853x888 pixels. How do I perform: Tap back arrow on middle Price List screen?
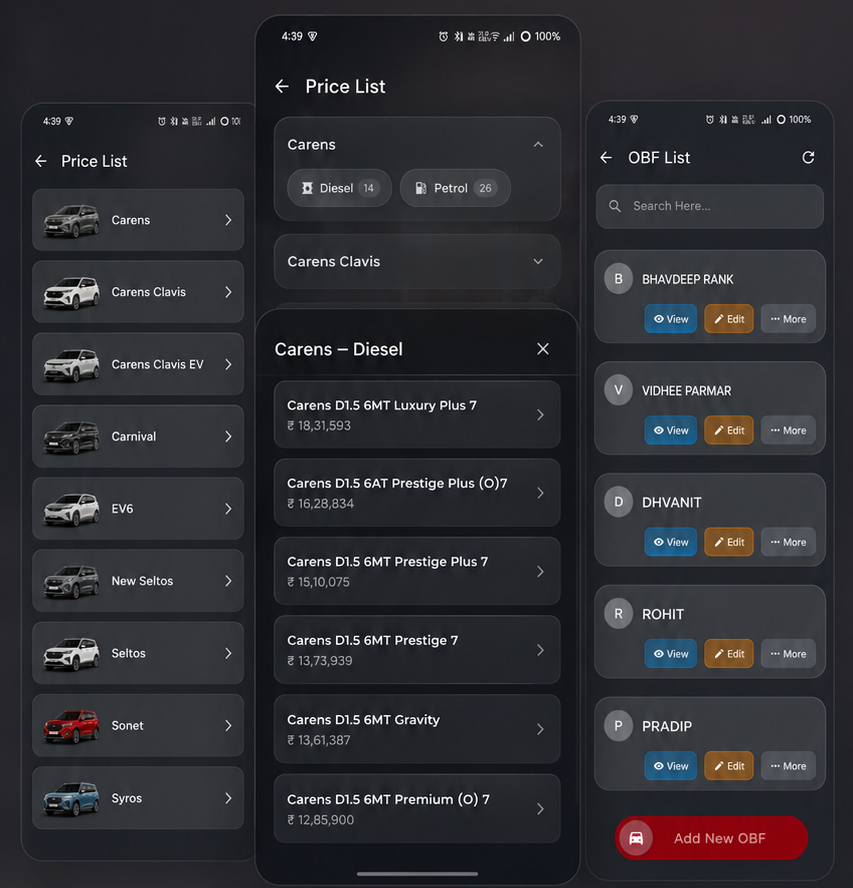point(282,87)
